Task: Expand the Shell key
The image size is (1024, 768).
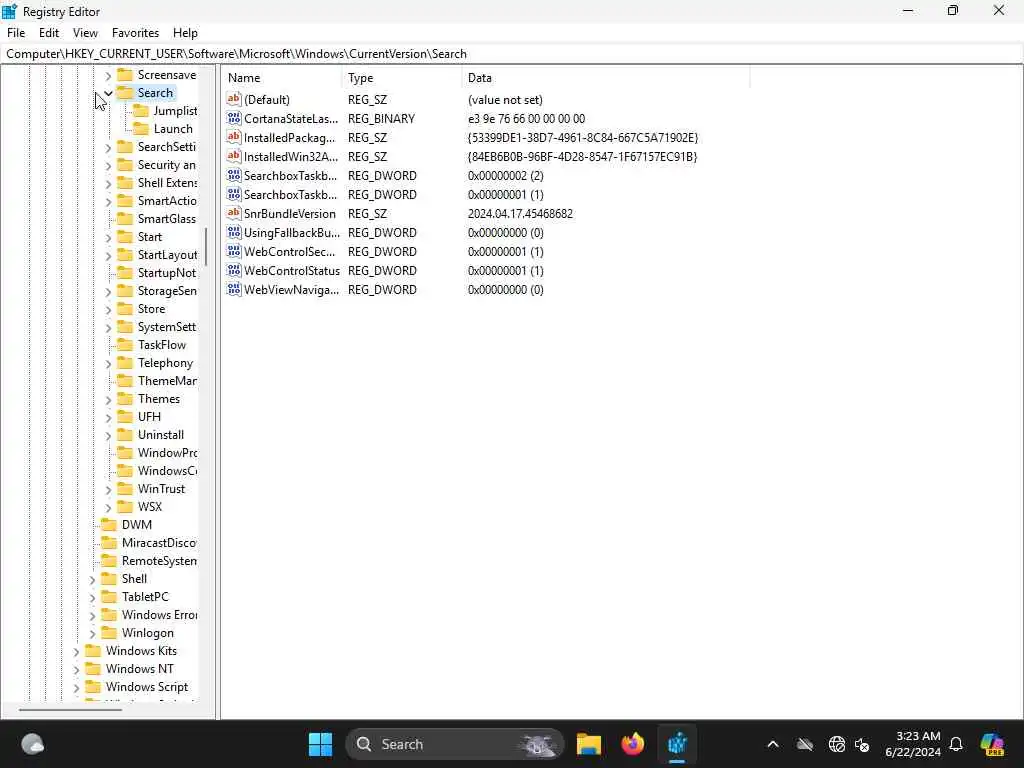Action: (x=93, y=579)
